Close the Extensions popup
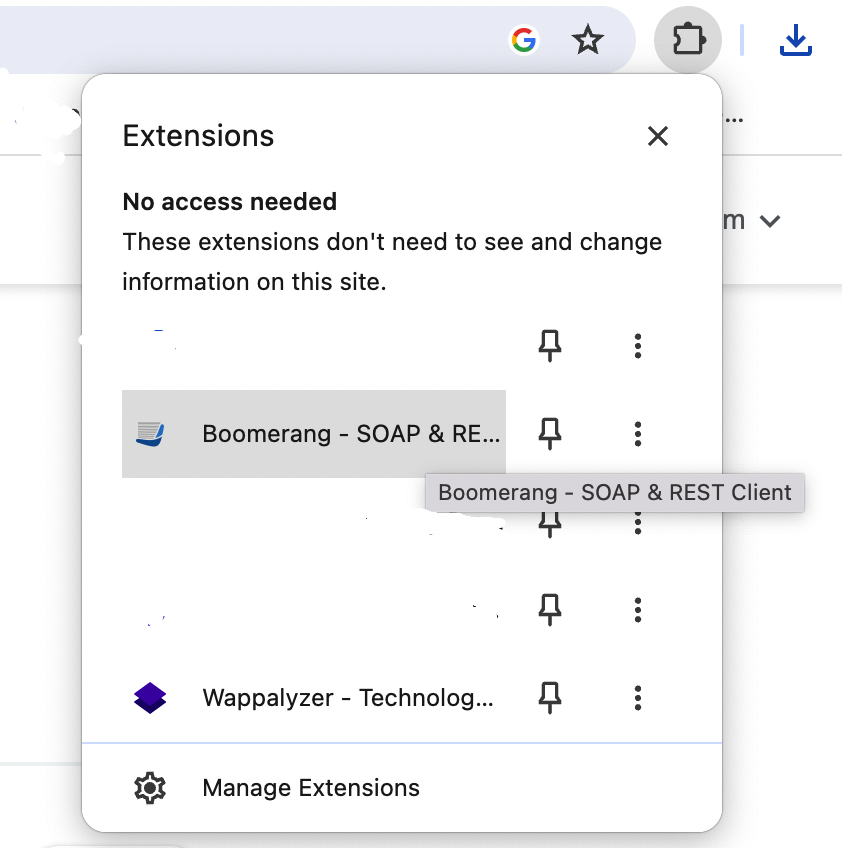842x848 pixels. coord(658,136)
